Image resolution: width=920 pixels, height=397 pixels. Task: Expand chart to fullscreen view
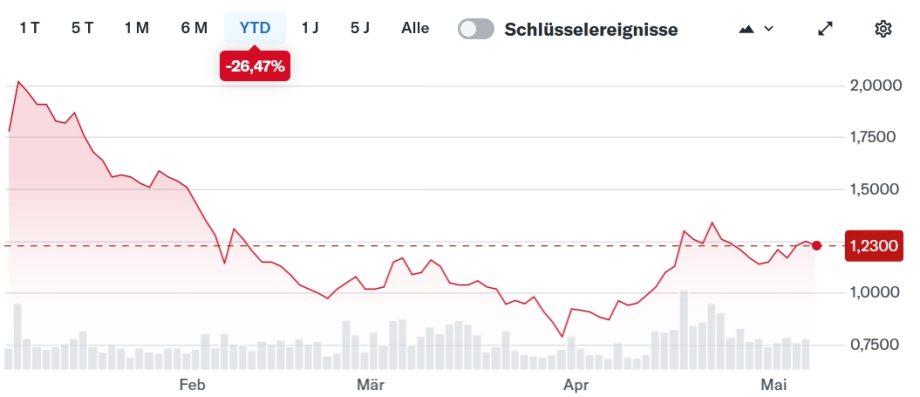(x=826, y=29)
